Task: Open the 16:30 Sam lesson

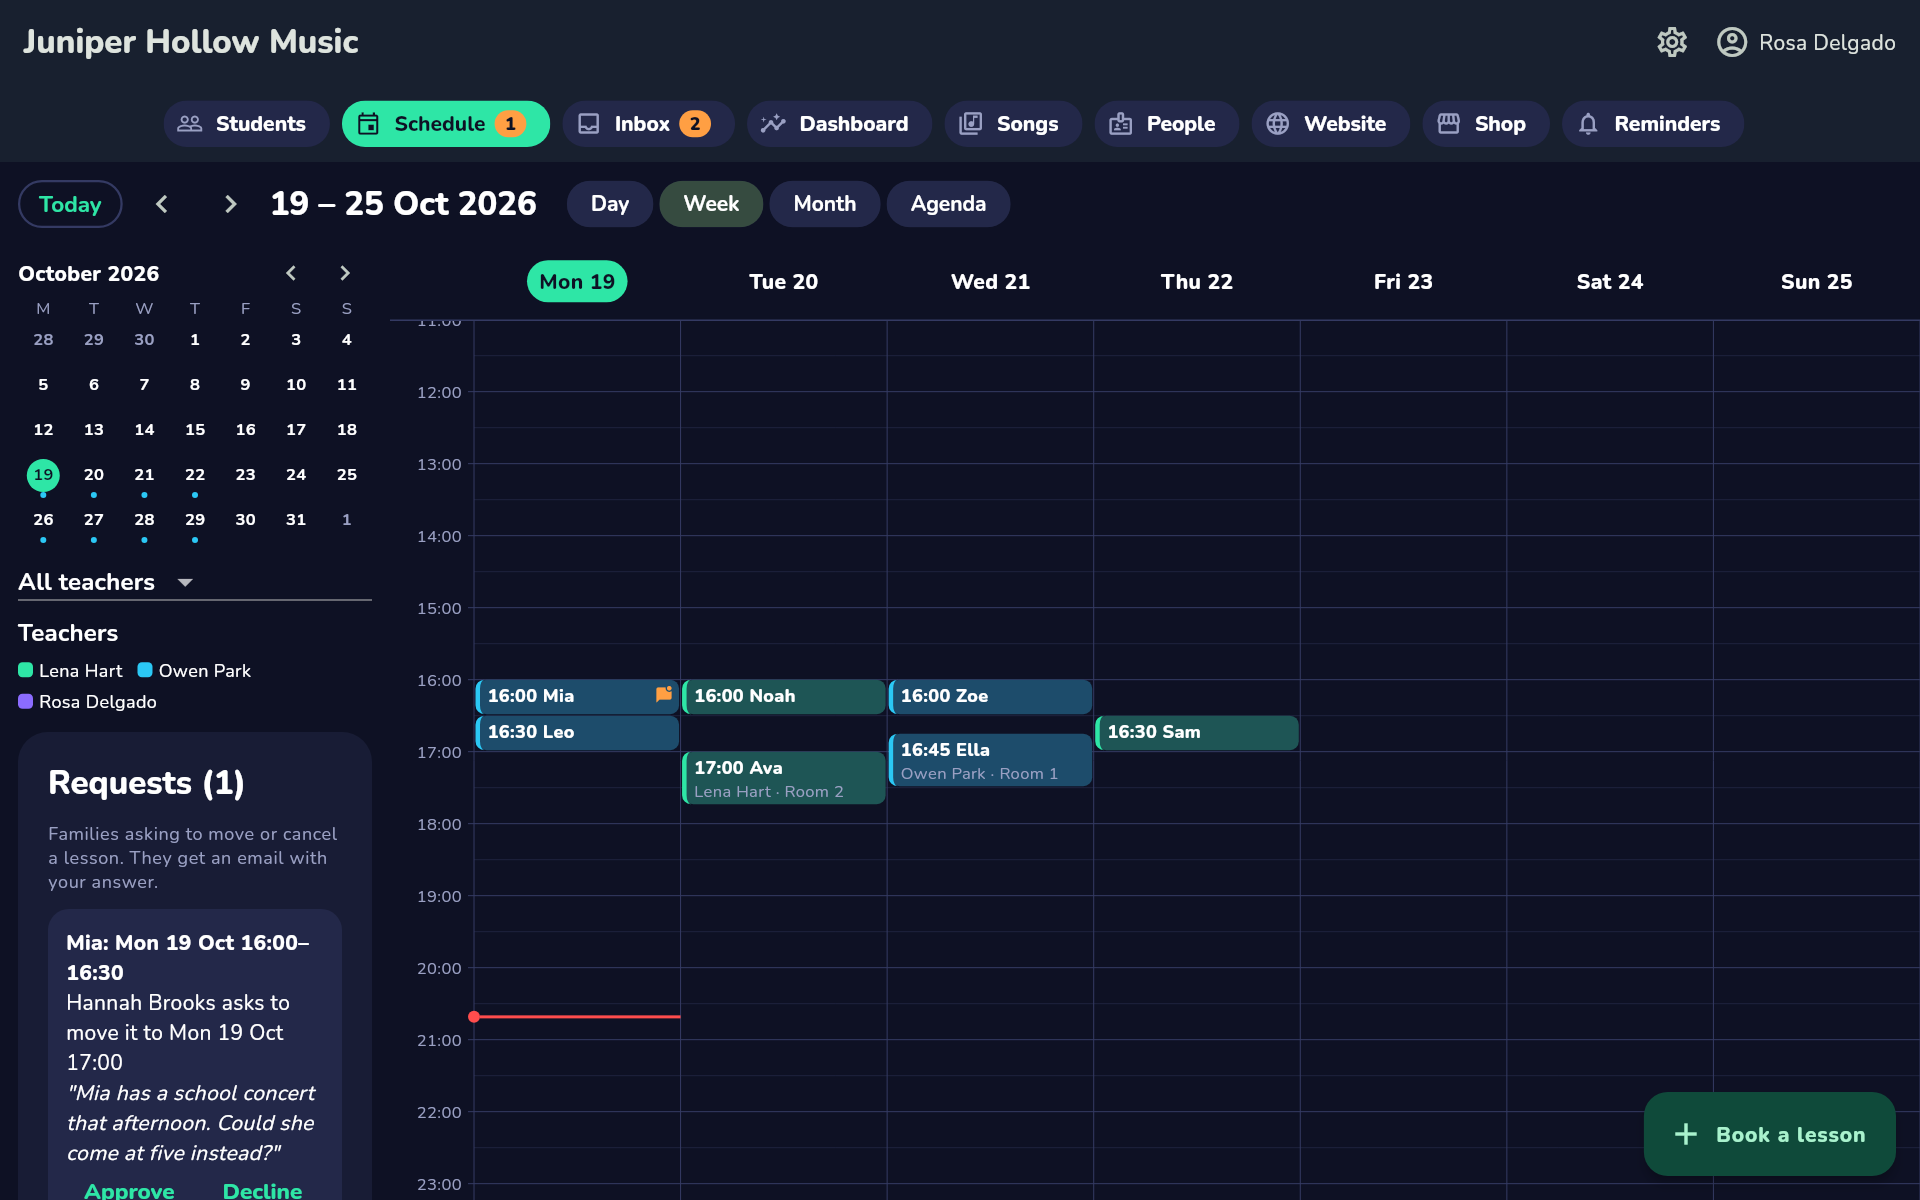Action: click(1197, 732)
